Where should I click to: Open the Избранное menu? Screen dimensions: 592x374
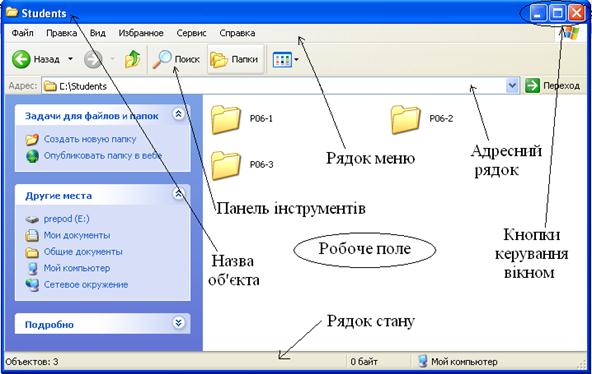pos(141,33)
